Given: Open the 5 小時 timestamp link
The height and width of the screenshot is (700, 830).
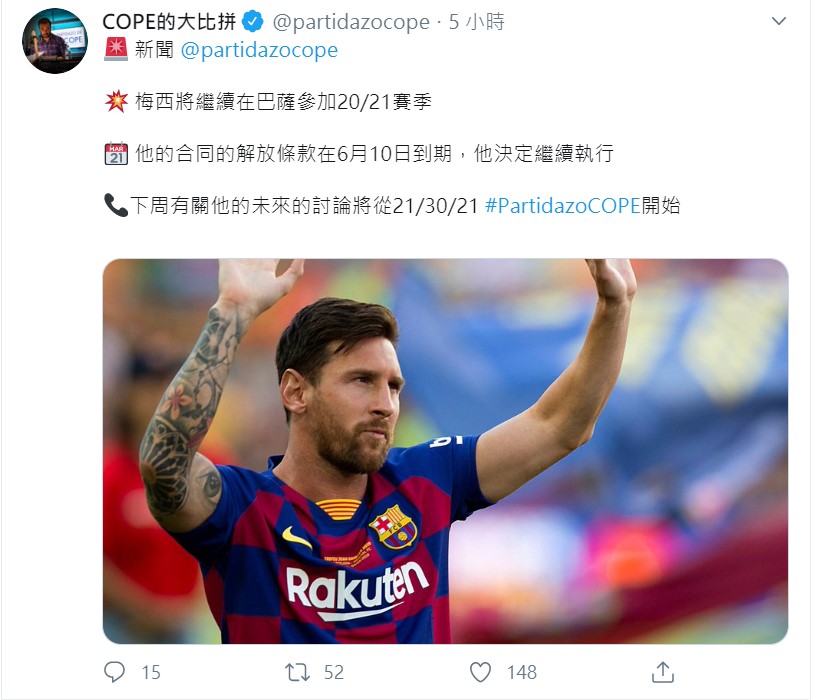Looking at the screenshot, I should tap(477, 22).
